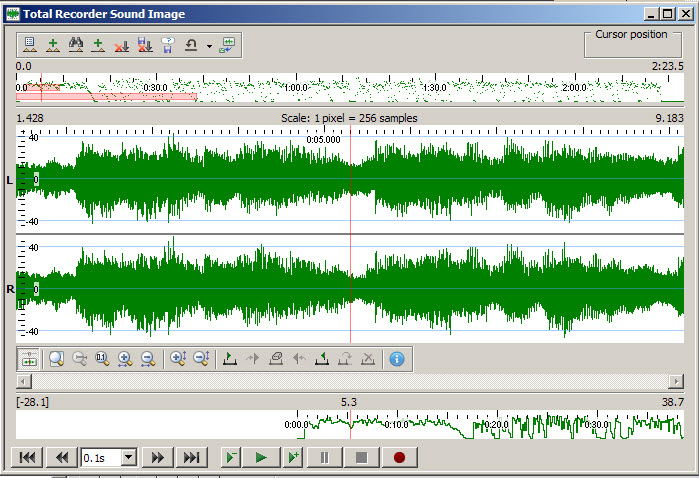
Task: Click the vertical zoom in icon
Action: tap(178, 359)
